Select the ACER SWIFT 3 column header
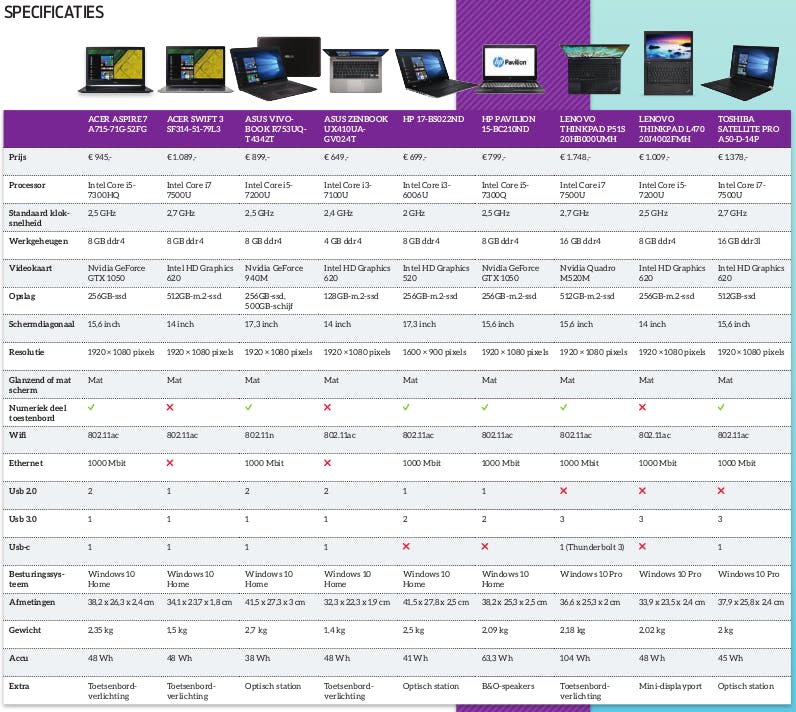796x712 pixels. (x=195, y=124)
